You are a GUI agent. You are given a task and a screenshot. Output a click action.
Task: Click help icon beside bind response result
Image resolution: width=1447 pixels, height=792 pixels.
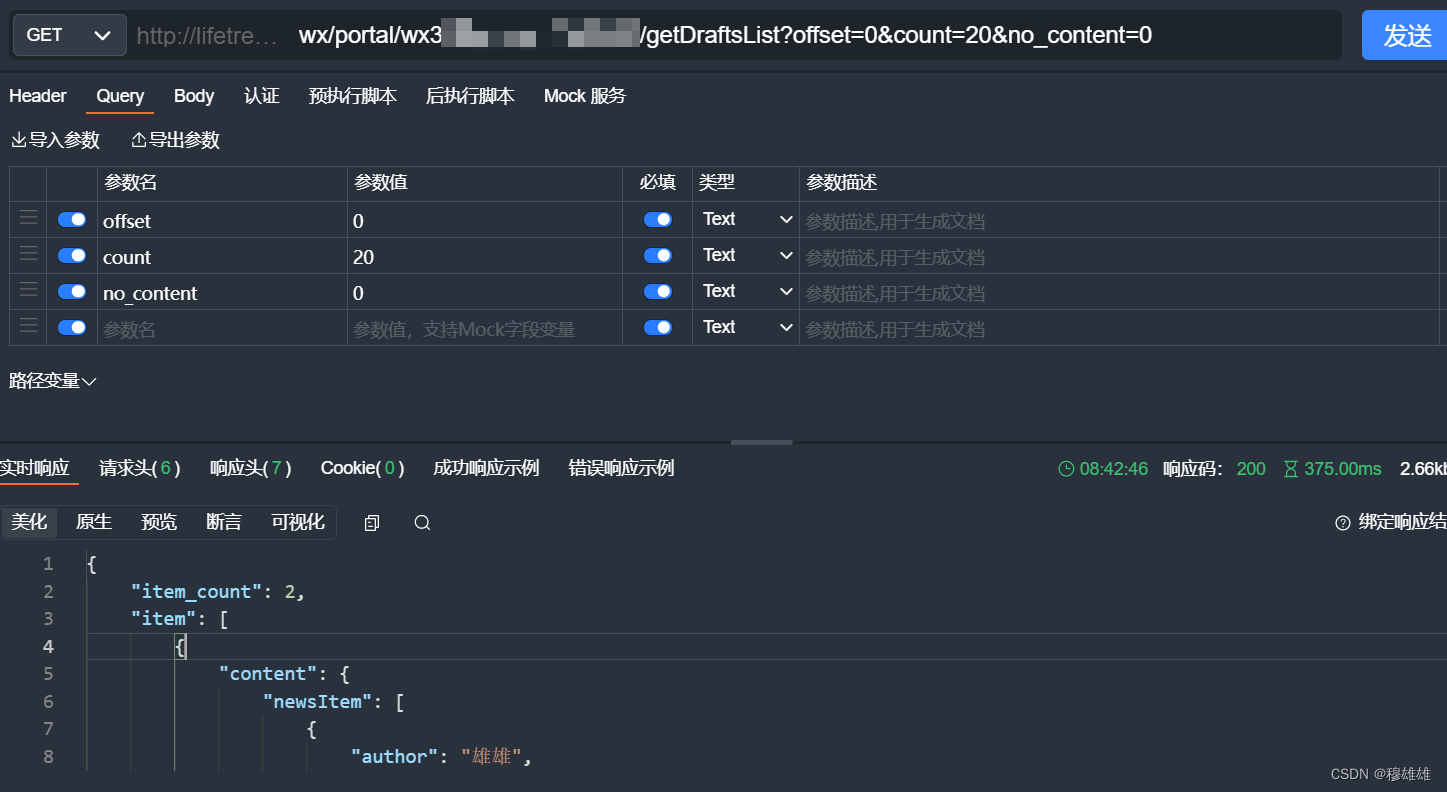coord(1343,523)
